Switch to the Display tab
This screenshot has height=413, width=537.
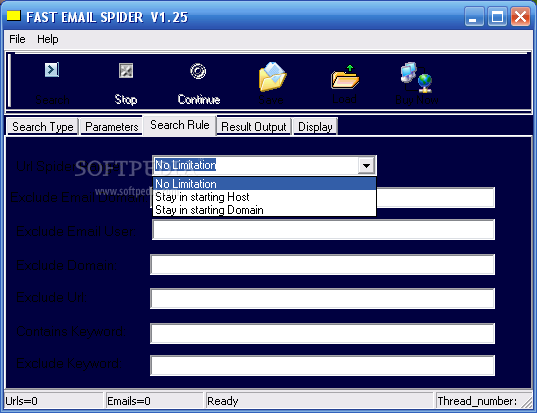(x=315, y=127)
